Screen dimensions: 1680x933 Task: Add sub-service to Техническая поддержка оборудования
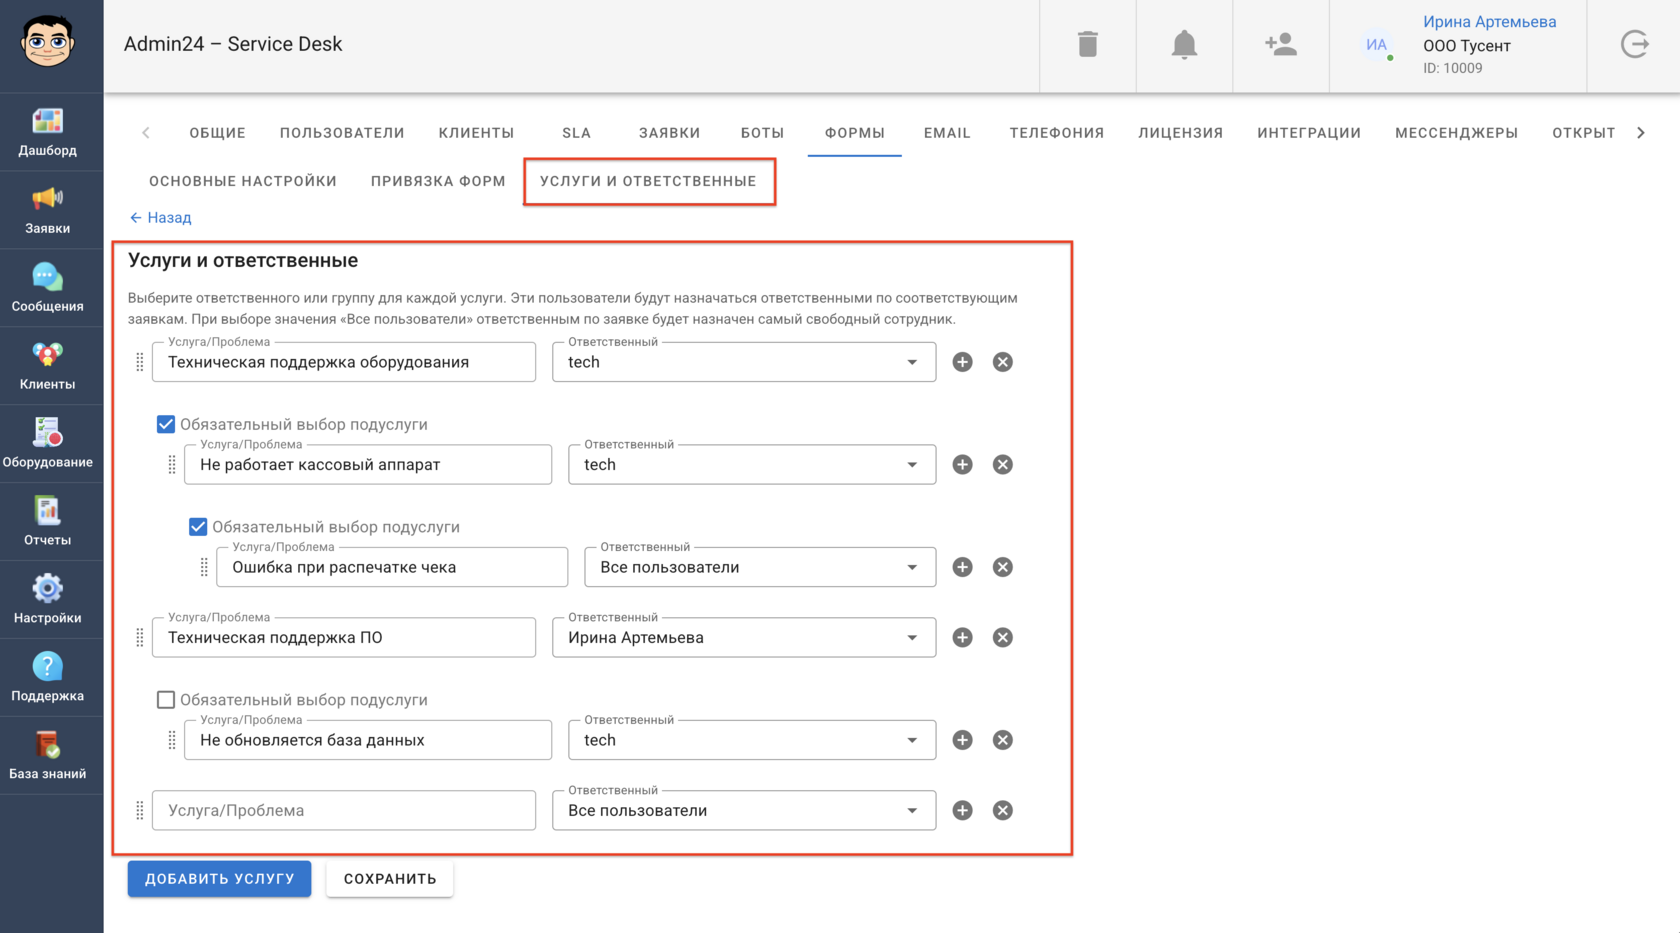point(962,362)
